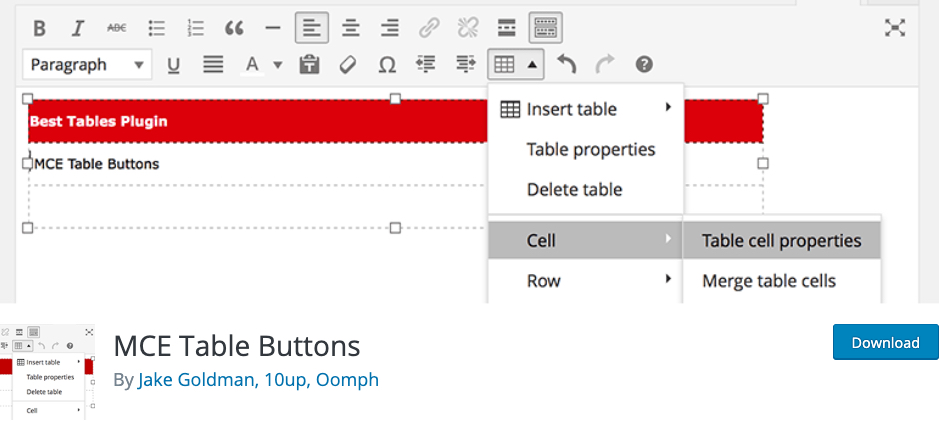Undo the last action
This screenshot has height=430, width=939.
566,65
